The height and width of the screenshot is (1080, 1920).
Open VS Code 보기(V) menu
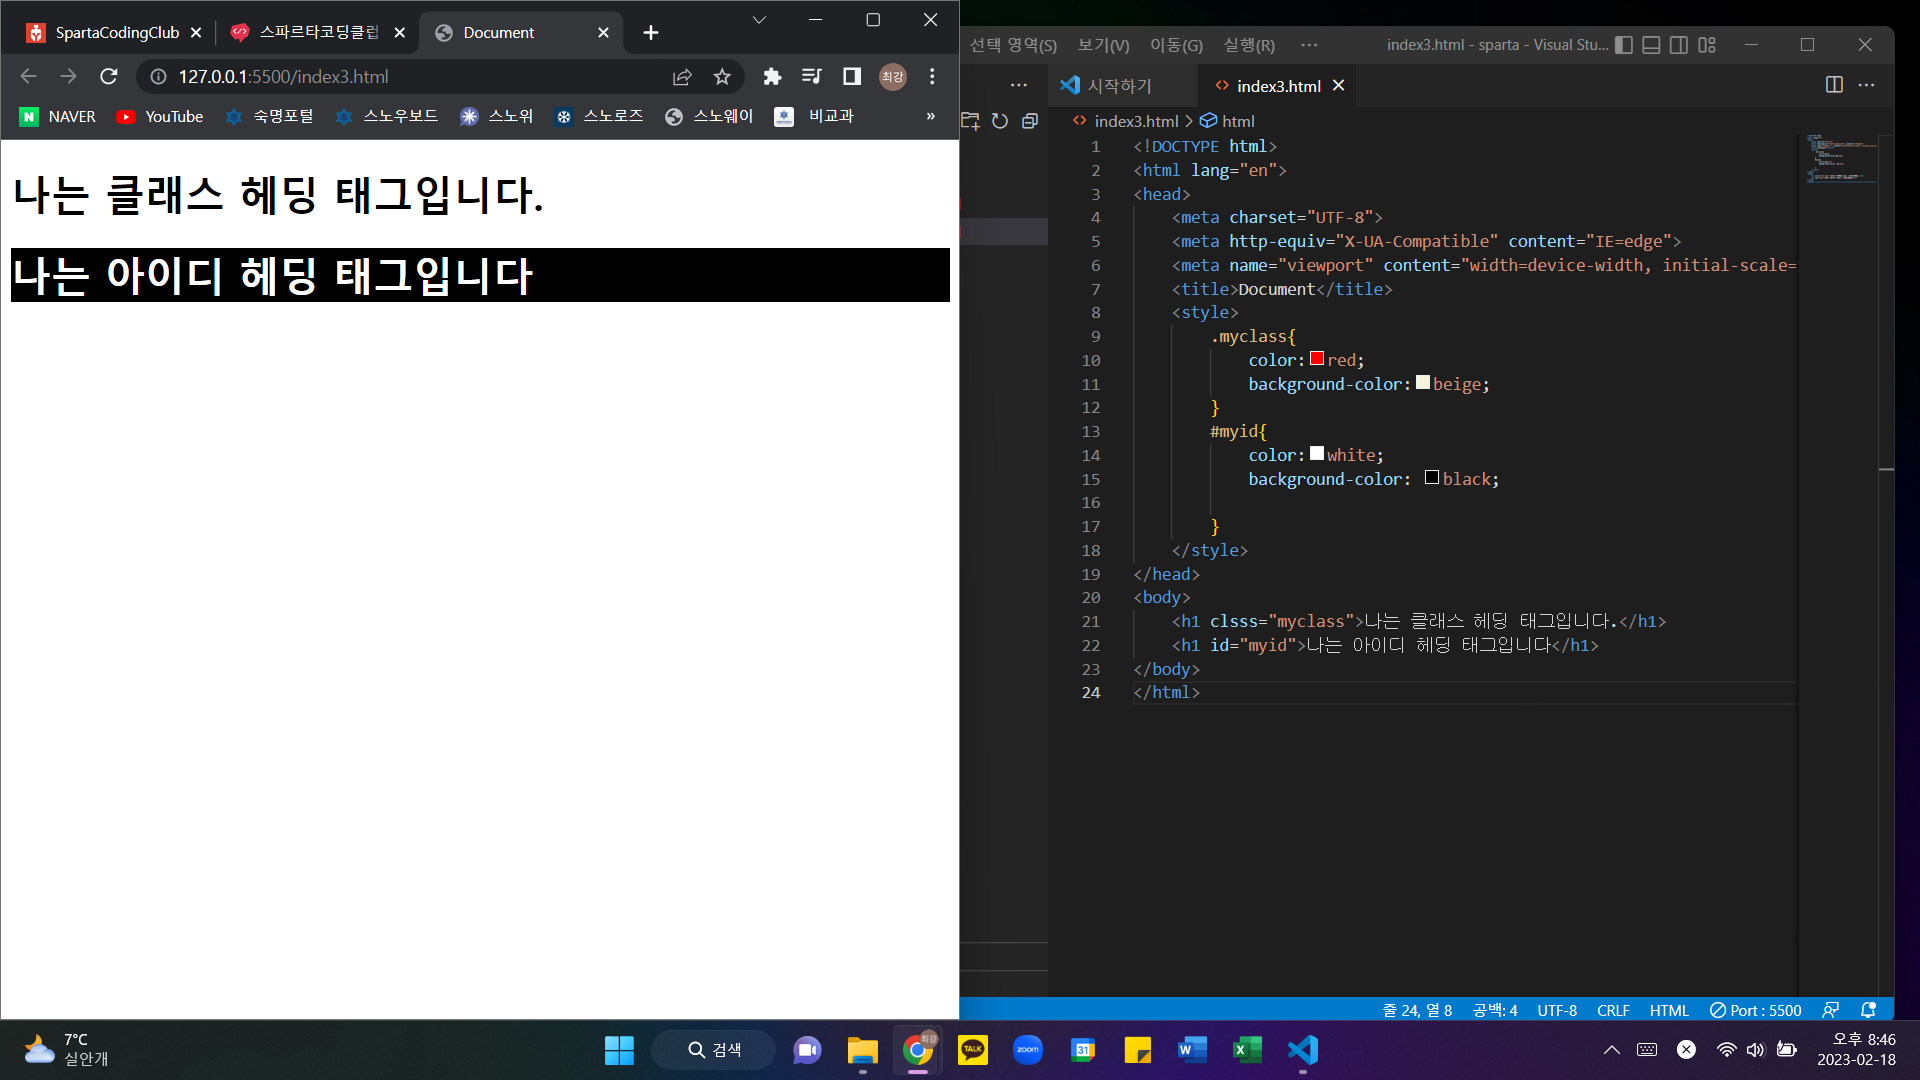coord(1103,45)
